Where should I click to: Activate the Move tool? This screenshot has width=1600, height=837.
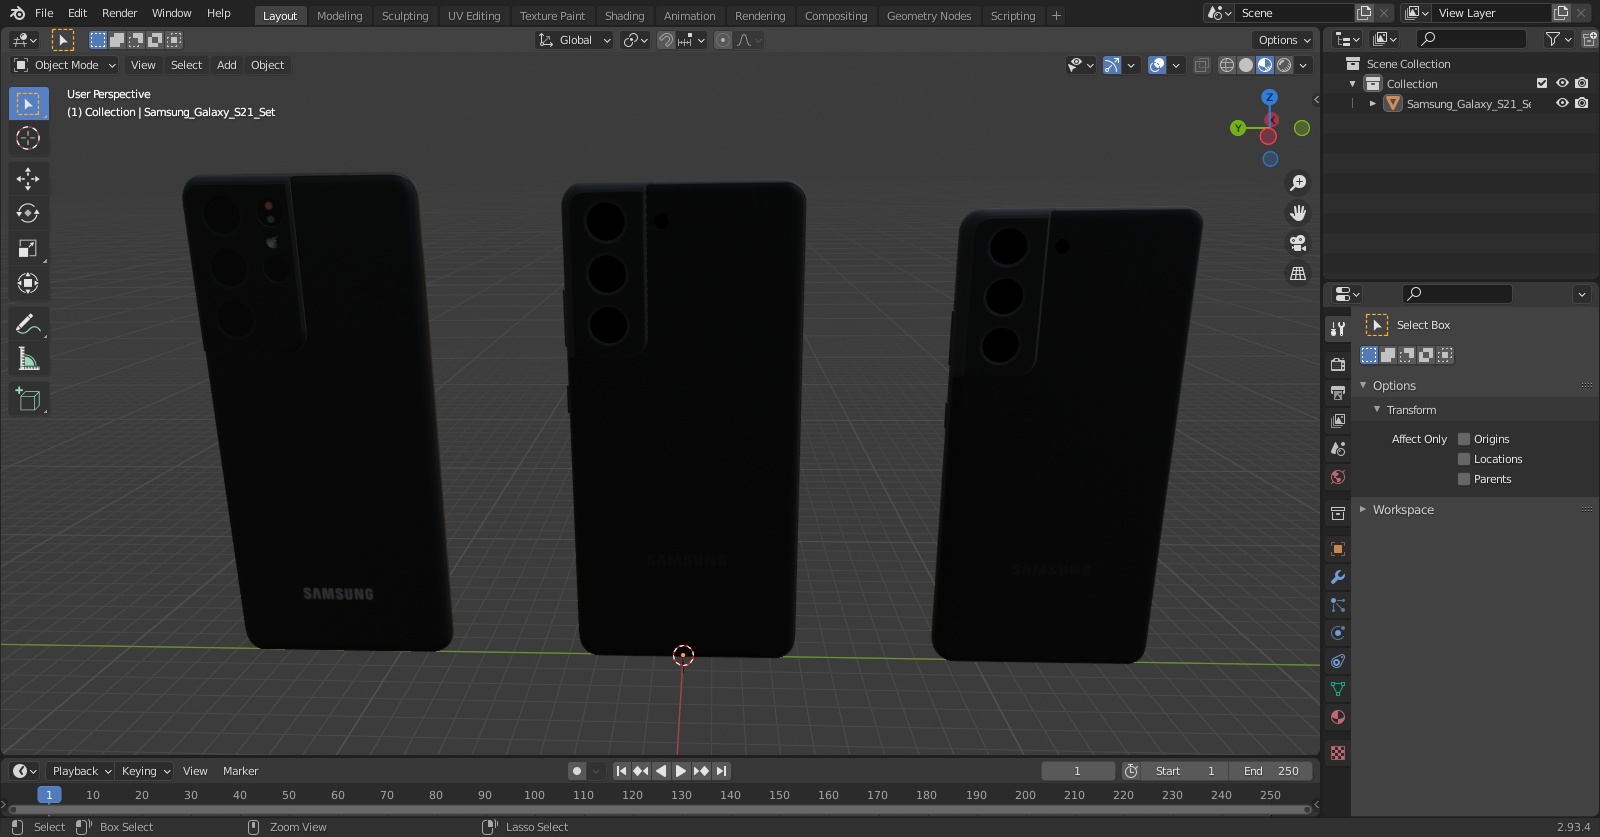click(x=28, y=178)
